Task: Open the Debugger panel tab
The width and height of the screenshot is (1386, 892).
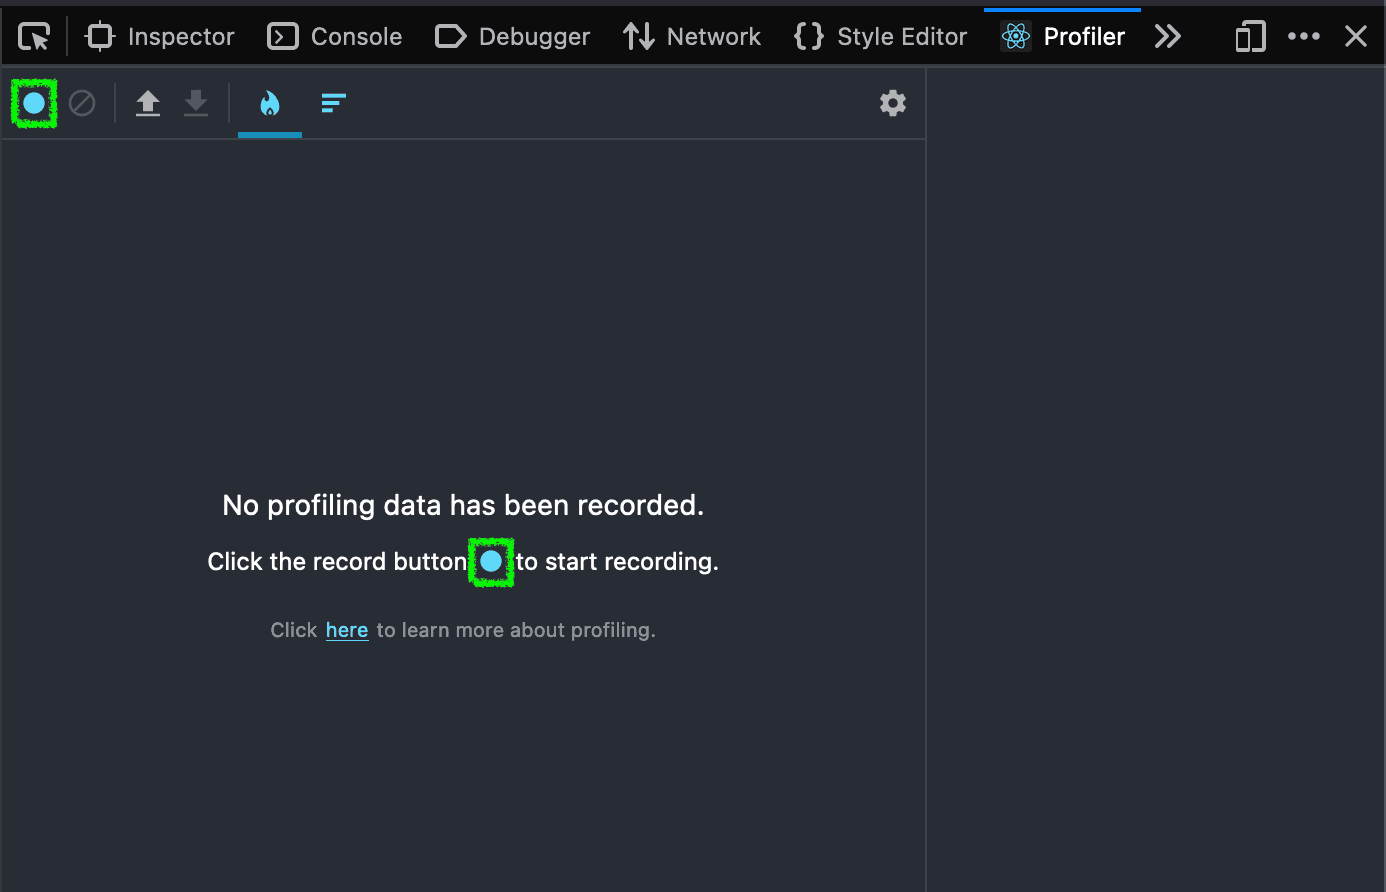Action: coord(512,37)
